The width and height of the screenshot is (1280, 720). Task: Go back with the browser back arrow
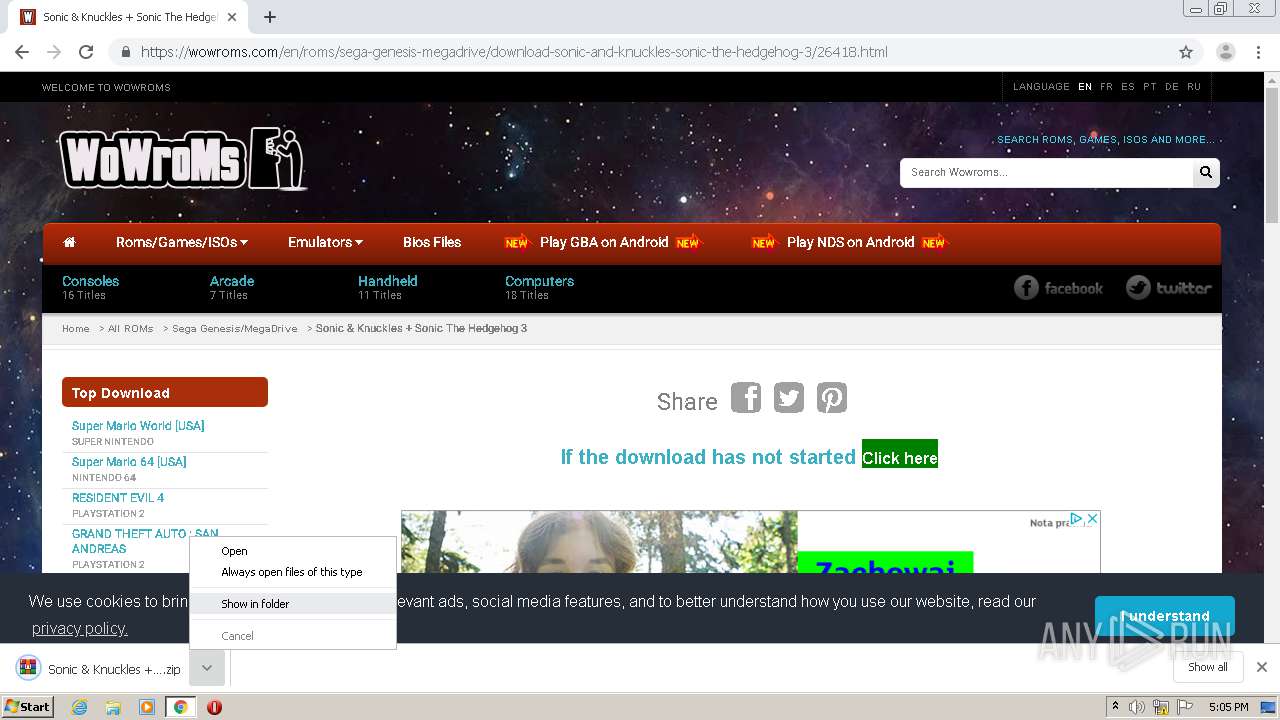click(x=22, y=52)
